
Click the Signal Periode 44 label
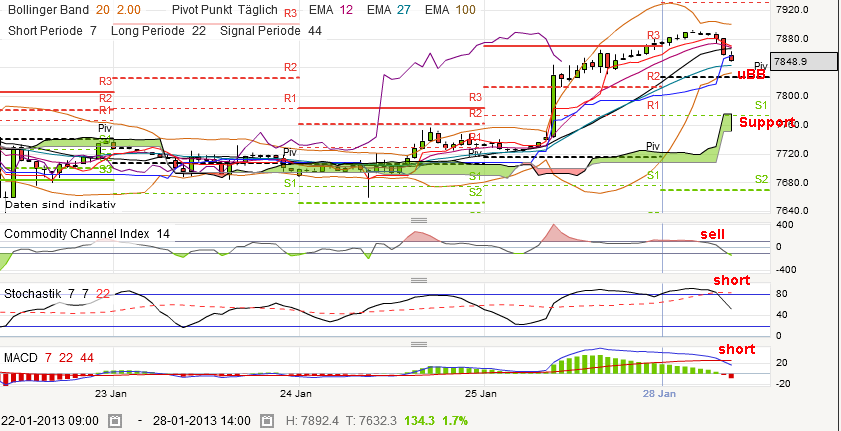[271, 31]
